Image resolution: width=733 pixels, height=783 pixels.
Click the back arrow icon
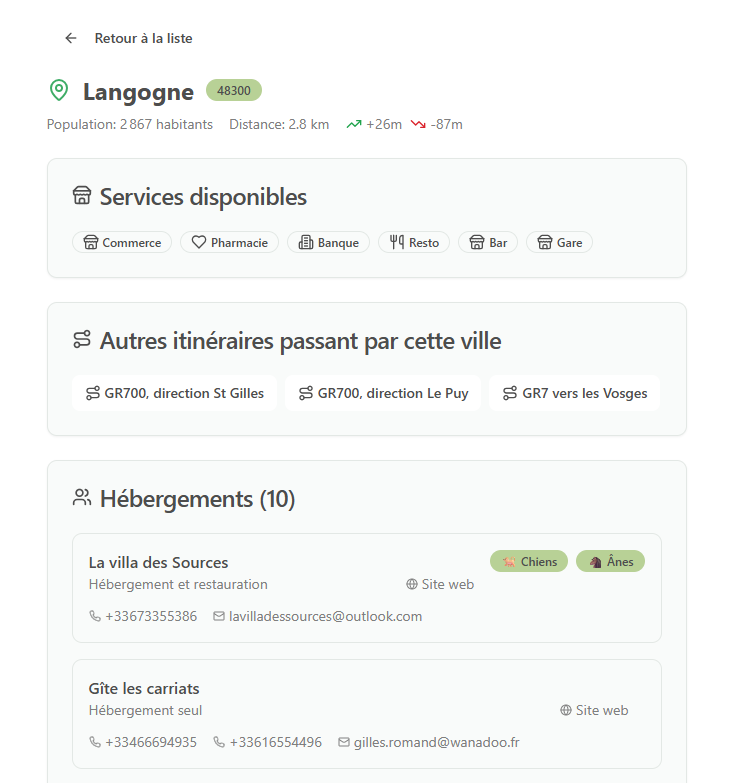(x=71, y=38)
